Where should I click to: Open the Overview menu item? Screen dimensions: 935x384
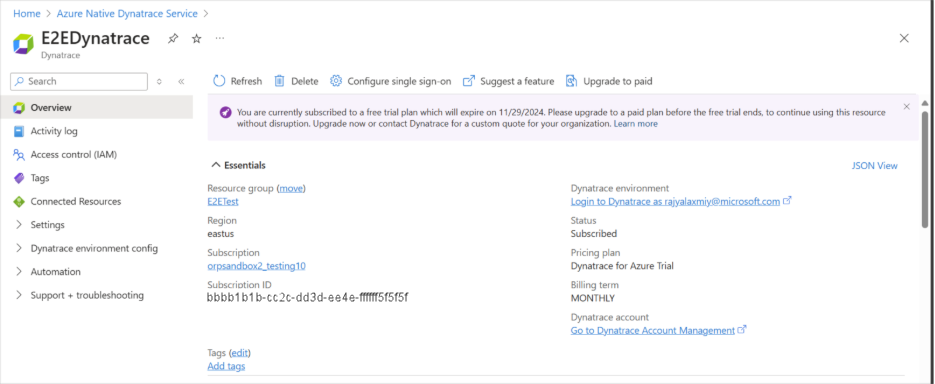(x=97, y=107)
